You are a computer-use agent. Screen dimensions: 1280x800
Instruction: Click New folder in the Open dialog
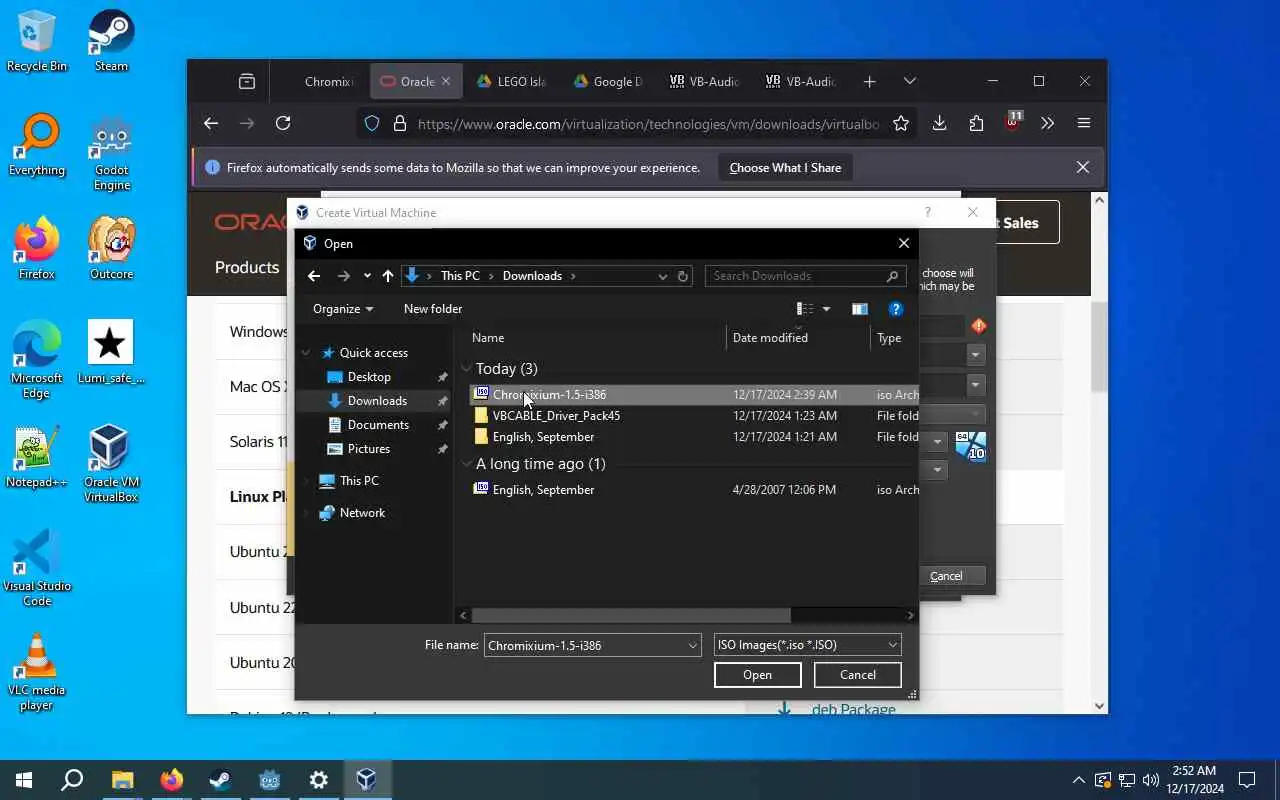[x=433, y=309]
